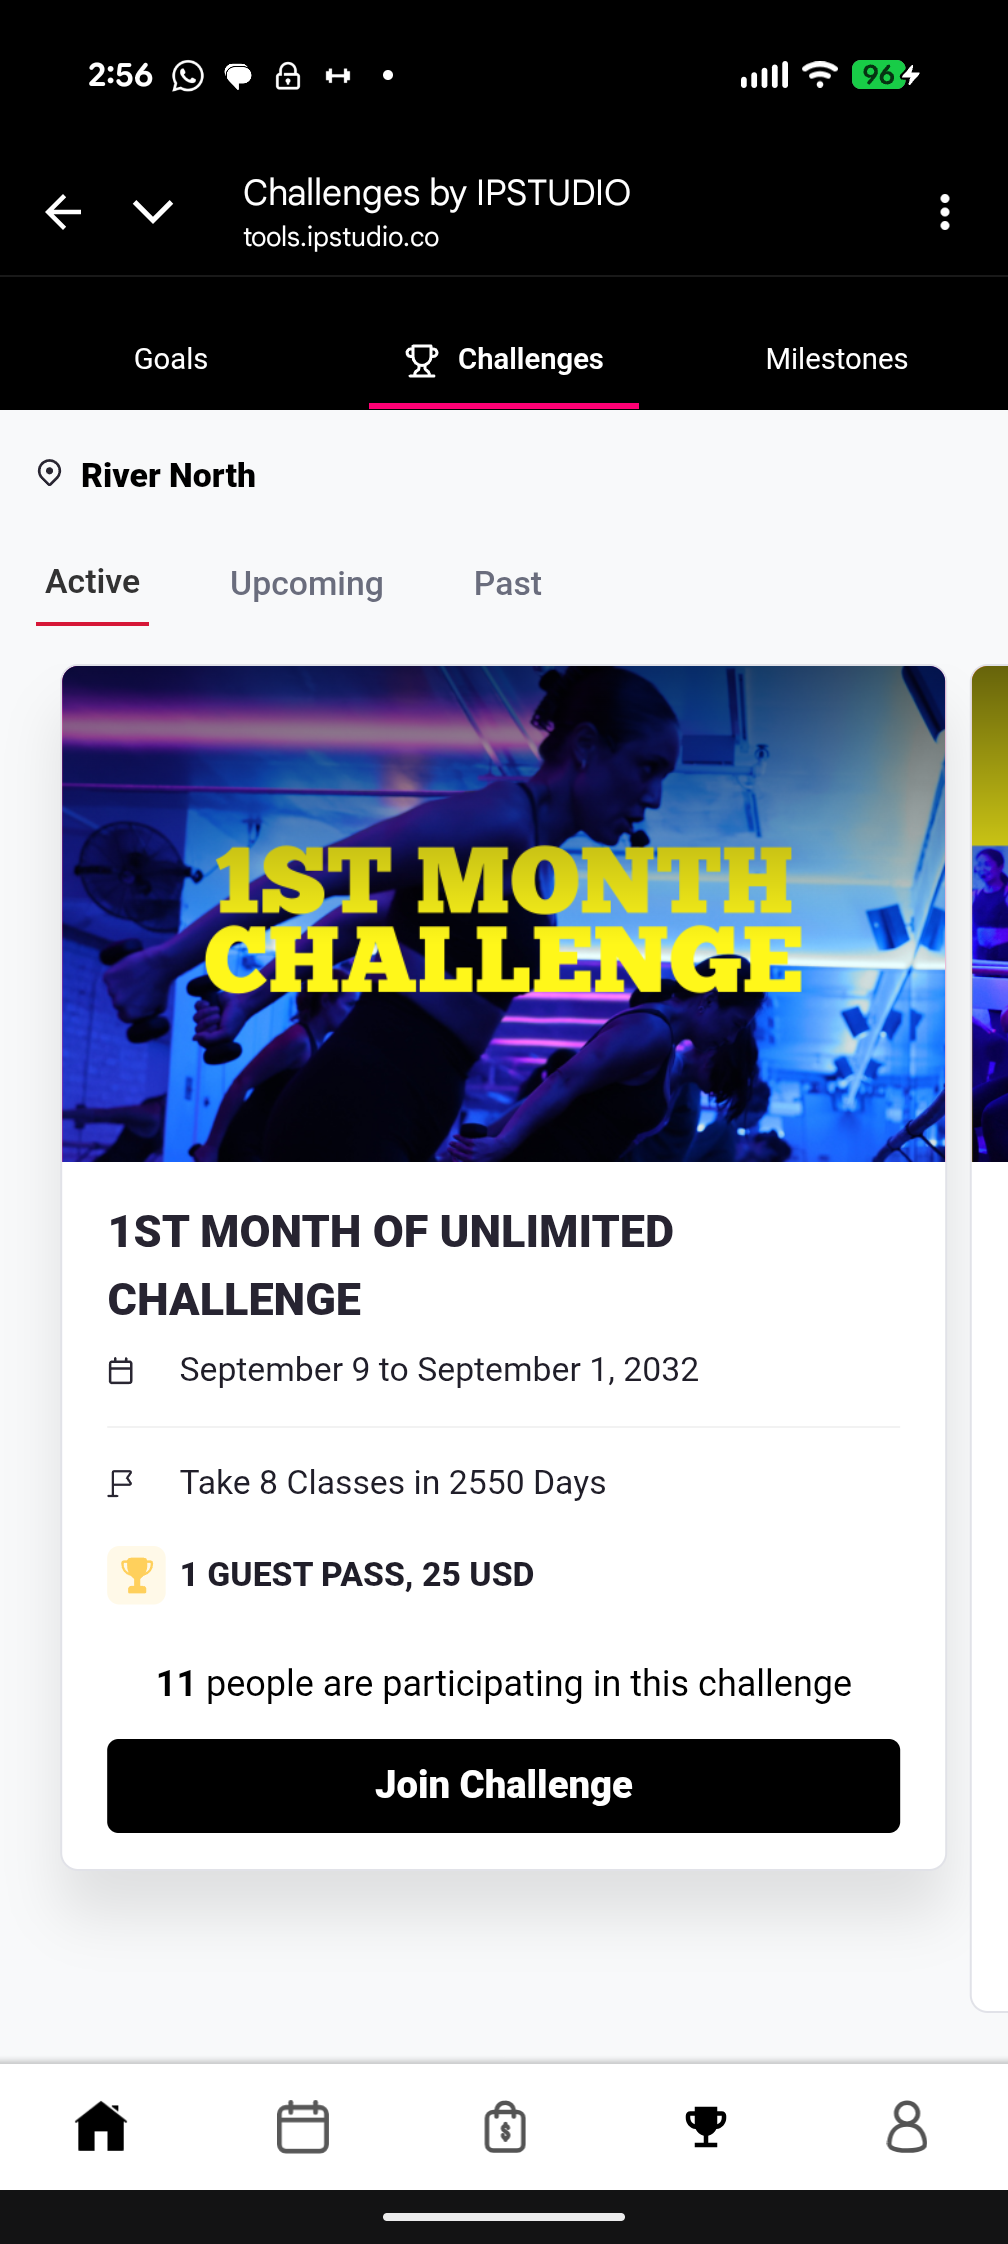Open the 1st Month Challenge banner image
Image resolution: width=1008 pixels, height=2244 pixels.
click(x=503, y=913)
